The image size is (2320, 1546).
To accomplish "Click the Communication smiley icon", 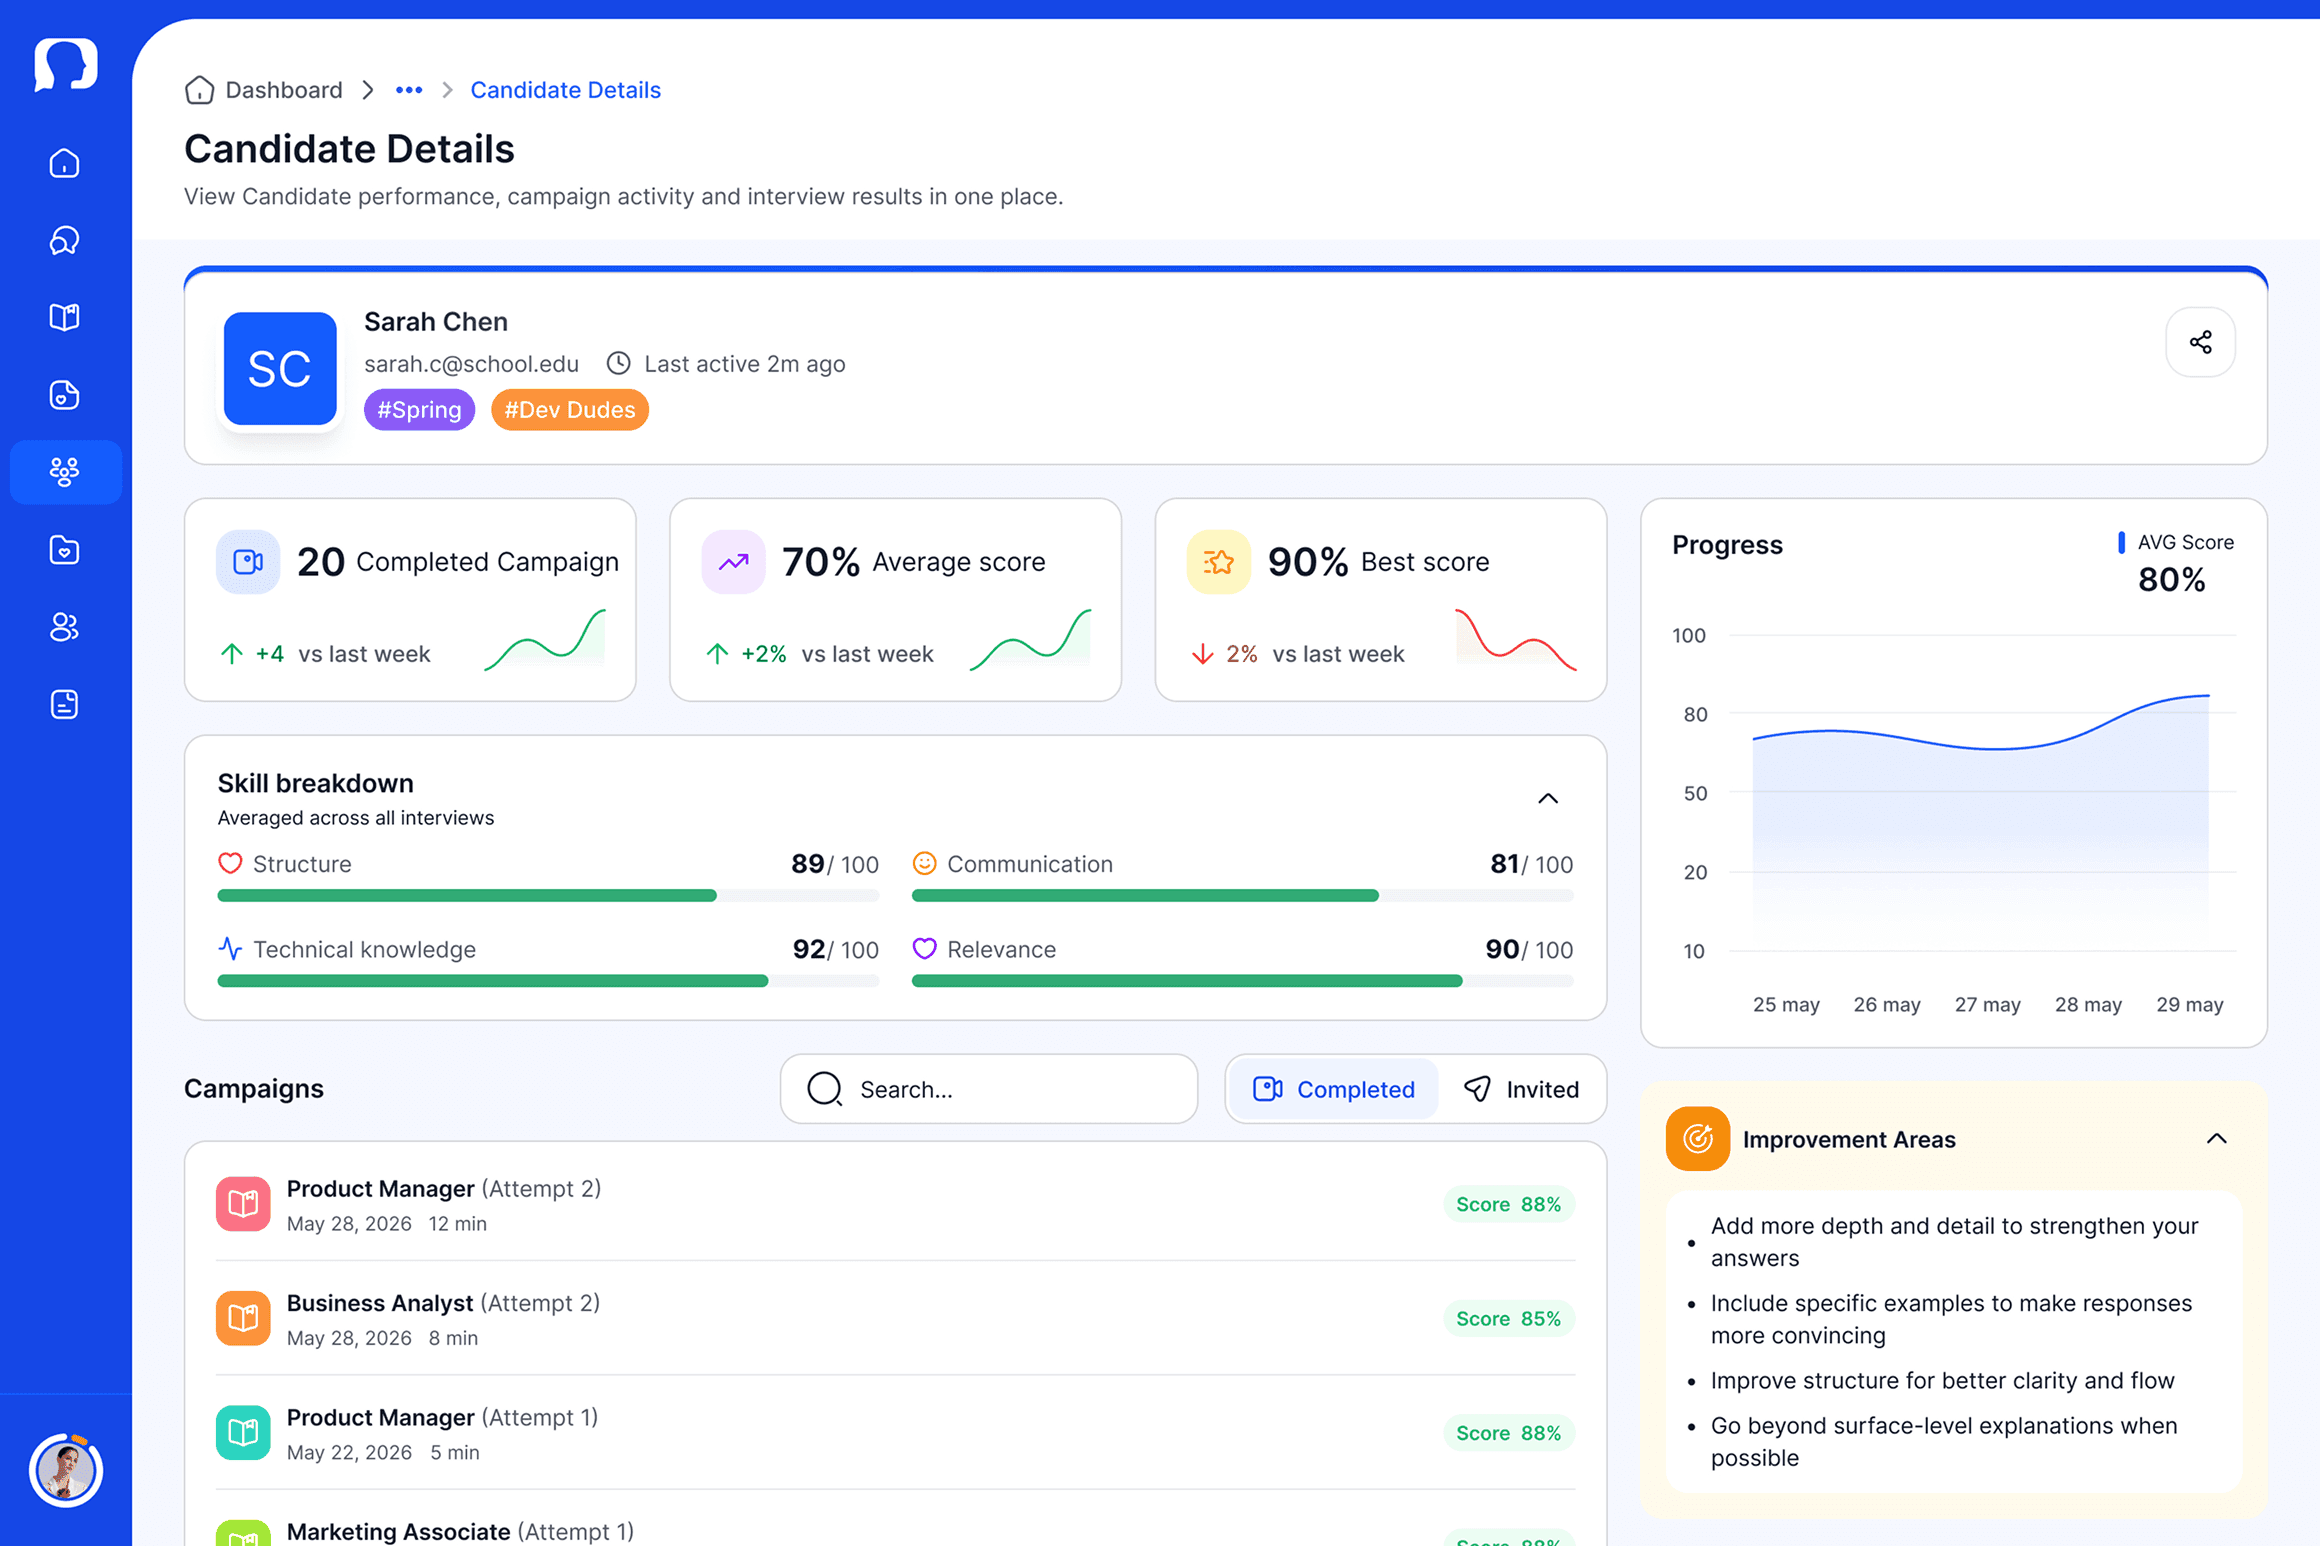I will (924, 863).
